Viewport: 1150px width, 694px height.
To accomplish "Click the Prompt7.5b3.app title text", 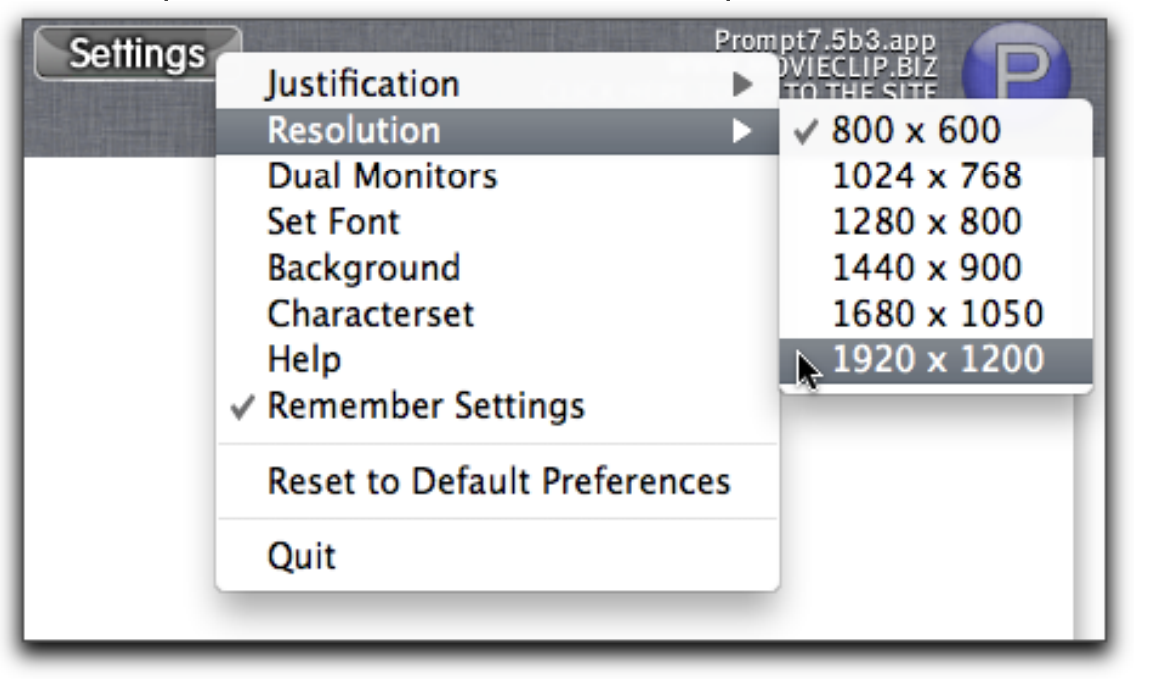I will (825, 43).
